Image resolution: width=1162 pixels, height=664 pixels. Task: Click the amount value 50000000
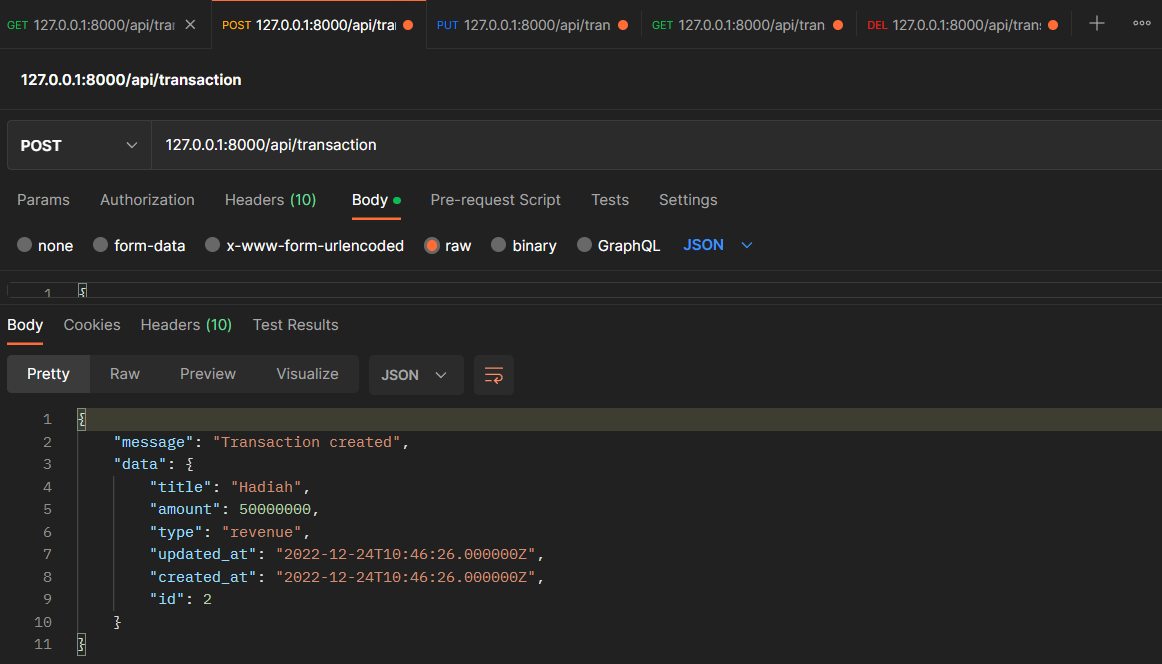click(275, 510)
